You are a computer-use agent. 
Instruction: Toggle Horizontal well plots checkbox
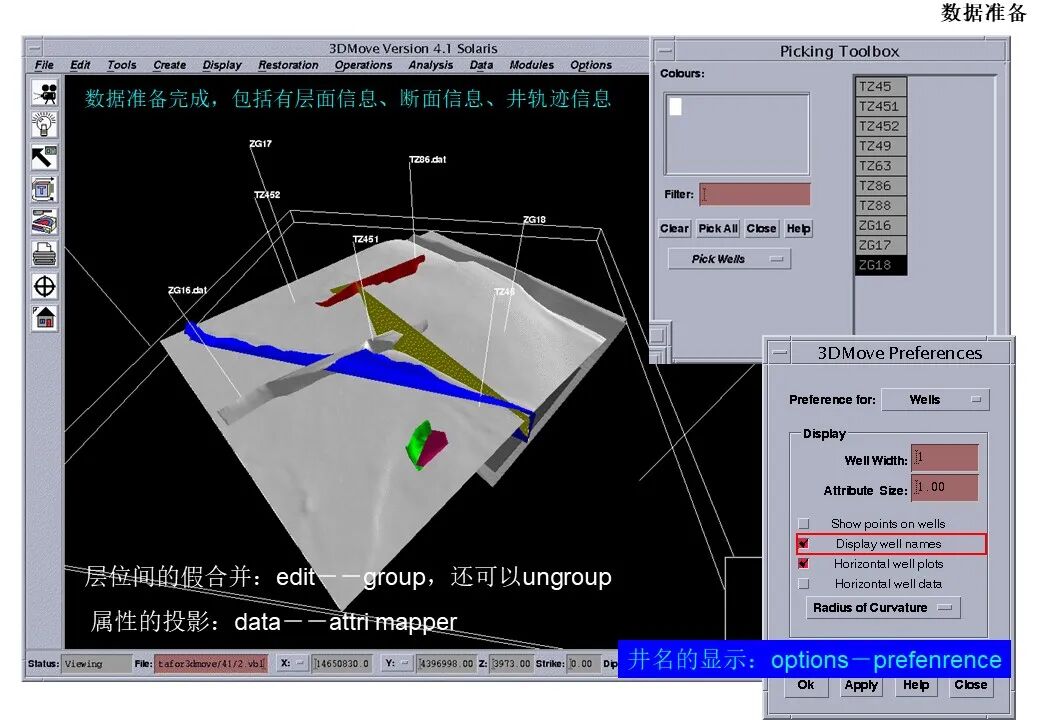804,564
